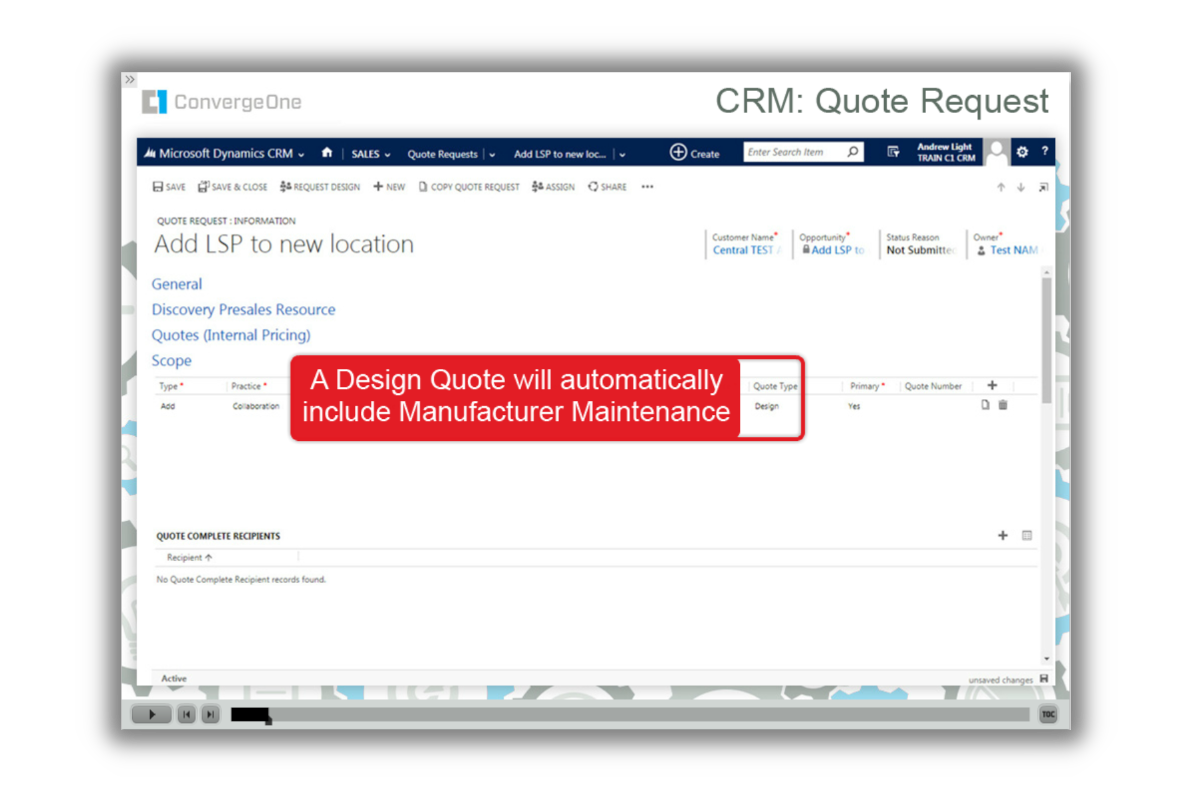This screenshot has width=1190, height=789.
Task: Open the Microsoft Dynamics CRM dropdown
Action: tap(301, 155)
